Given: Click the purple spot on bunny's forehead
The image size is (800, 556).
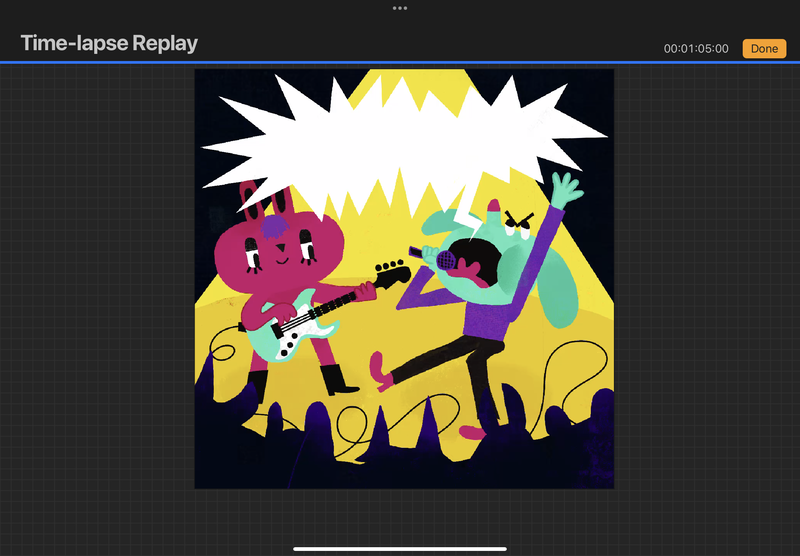Looking at the screenshot, I should 274,226.
